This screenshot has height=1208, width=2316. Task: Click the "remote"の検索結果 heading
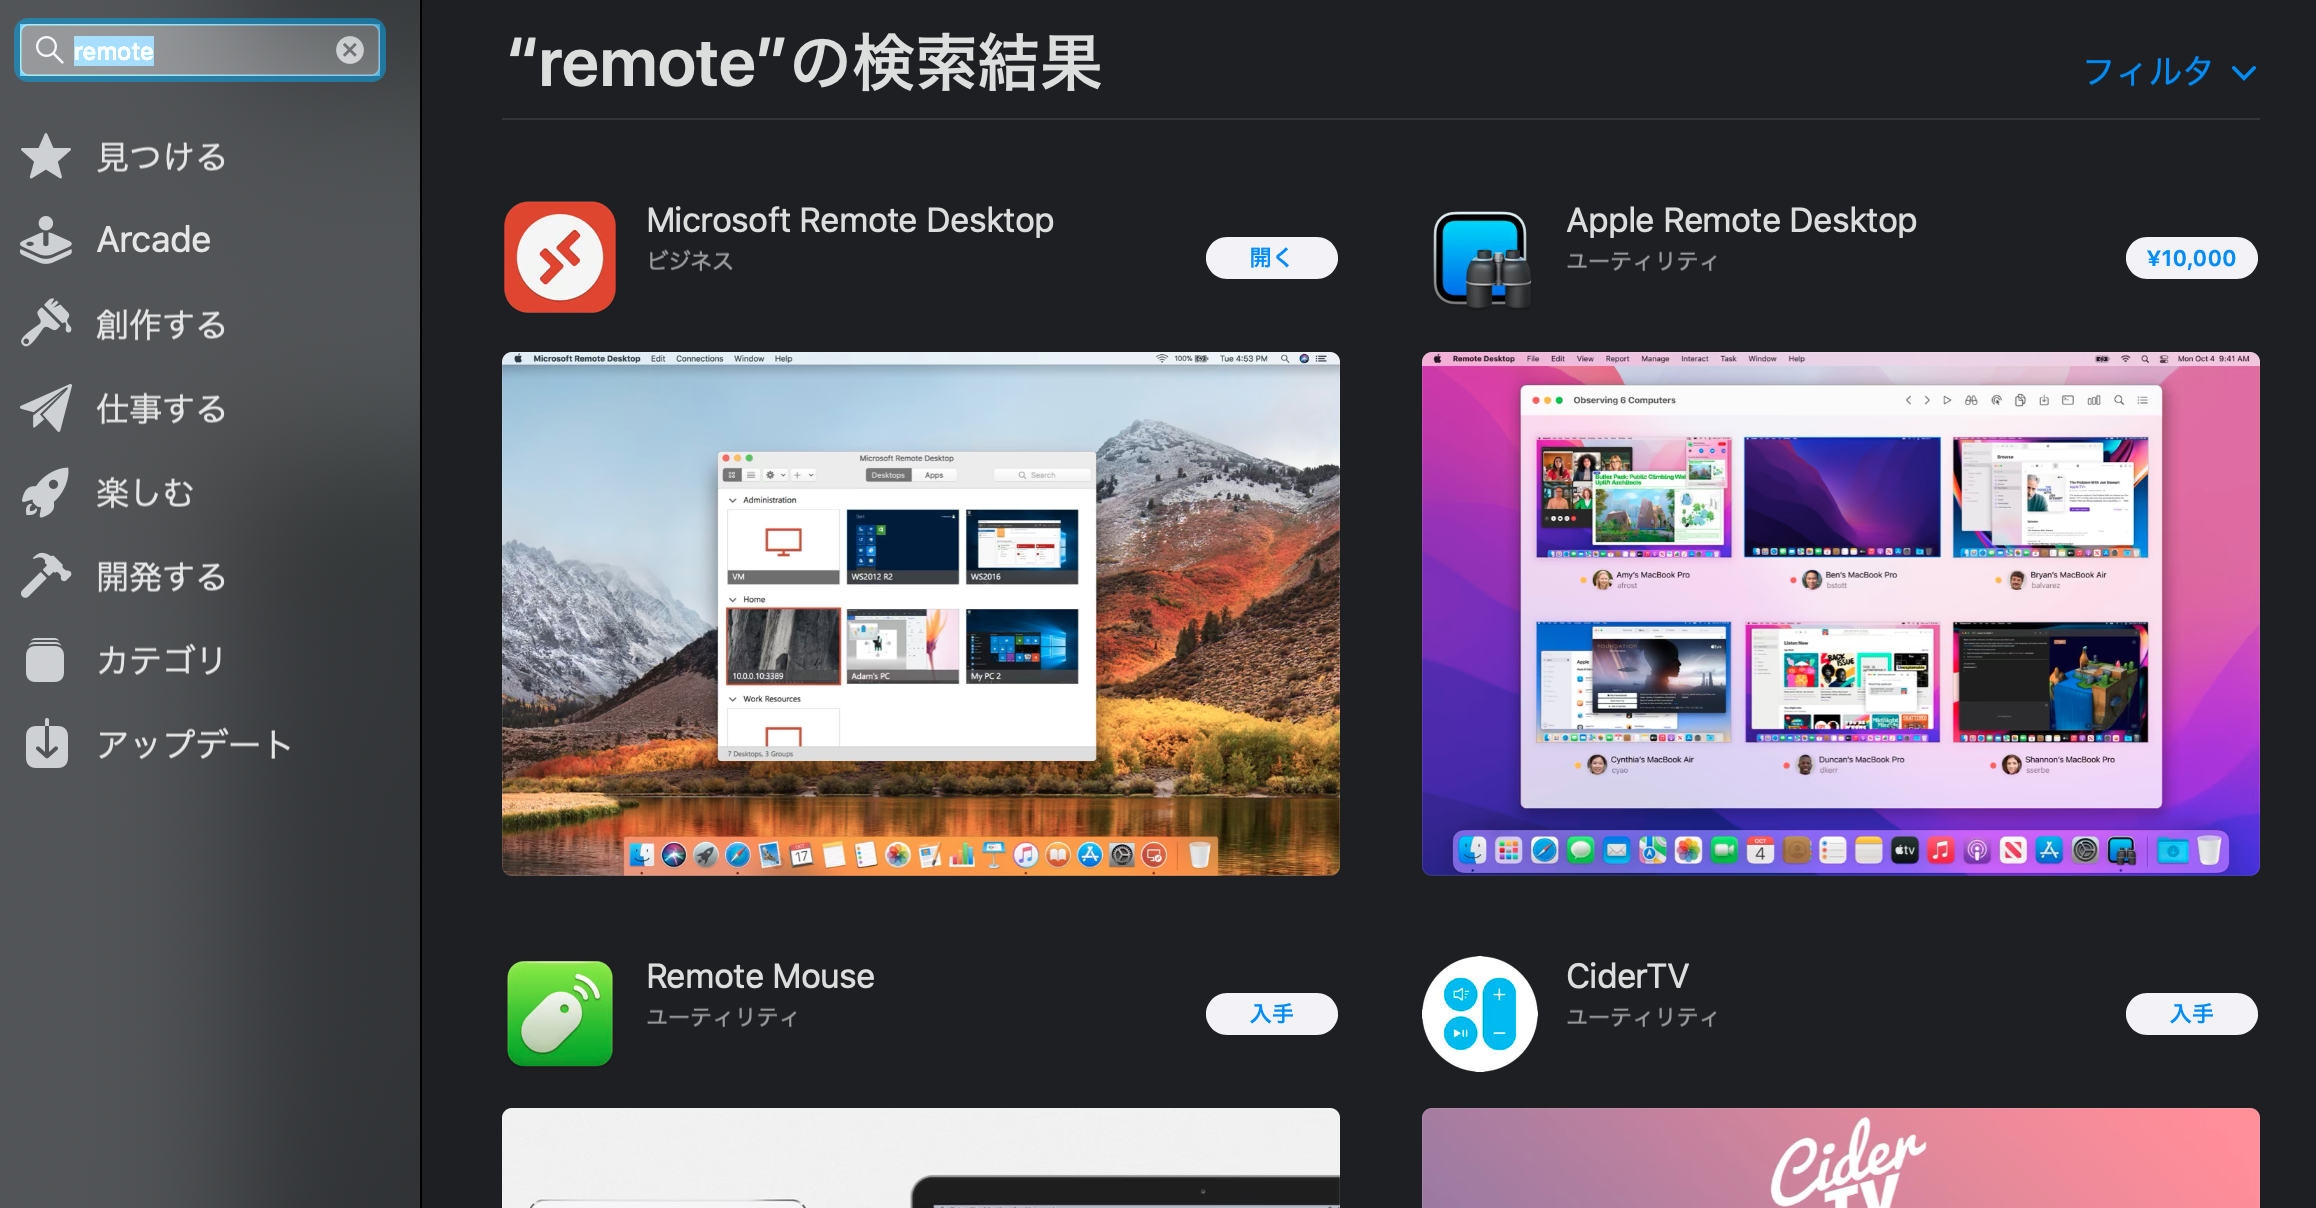pyautogui.click(x=805, y=63)
